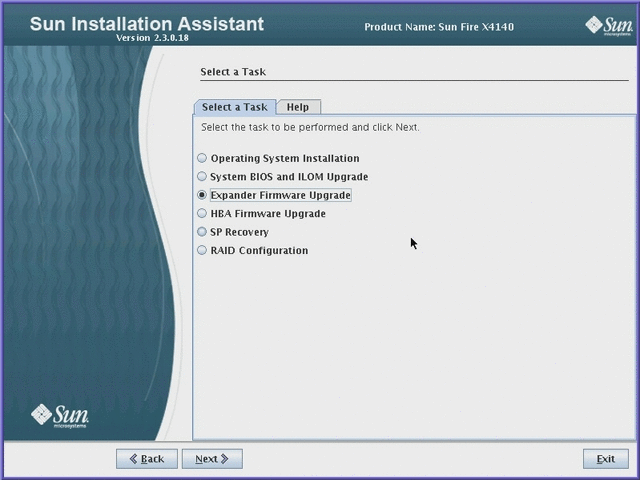Click the Next button
The width and height of the screenshot is (640, 480).
[x=212, y=459]
